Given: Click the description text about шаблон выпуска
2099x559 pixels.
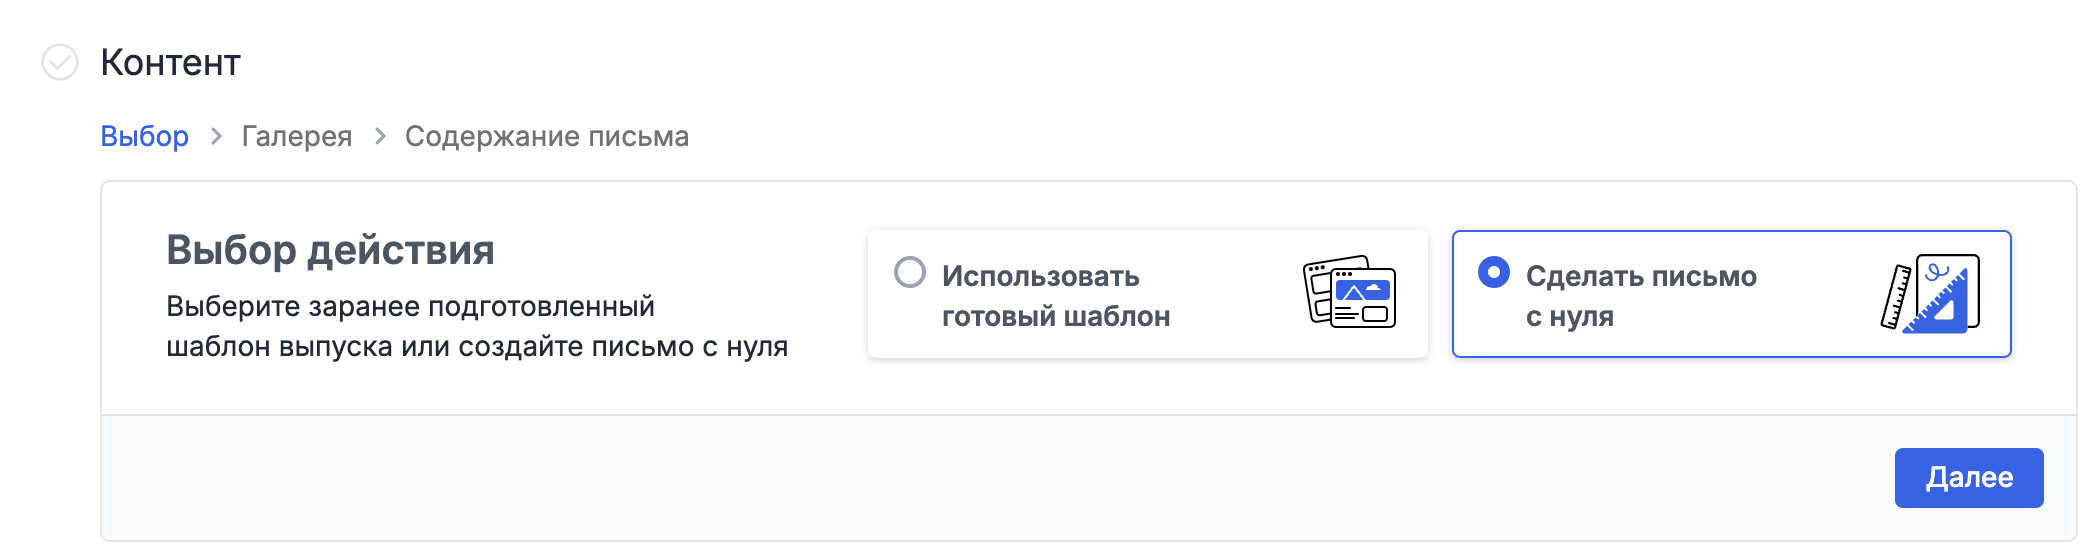Looking at the screenshot, I should (x=476, y=326).
